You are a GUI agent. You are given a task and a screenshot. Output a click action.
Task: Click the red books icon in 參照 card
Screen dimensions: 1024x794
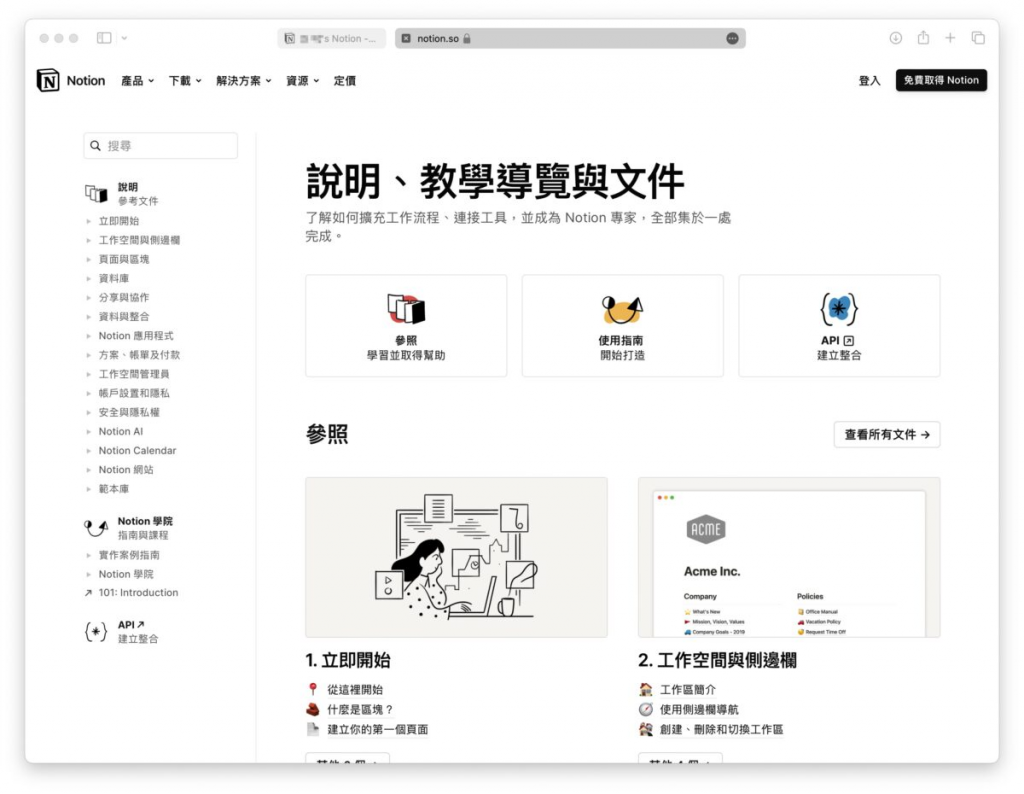pos(406,308)
